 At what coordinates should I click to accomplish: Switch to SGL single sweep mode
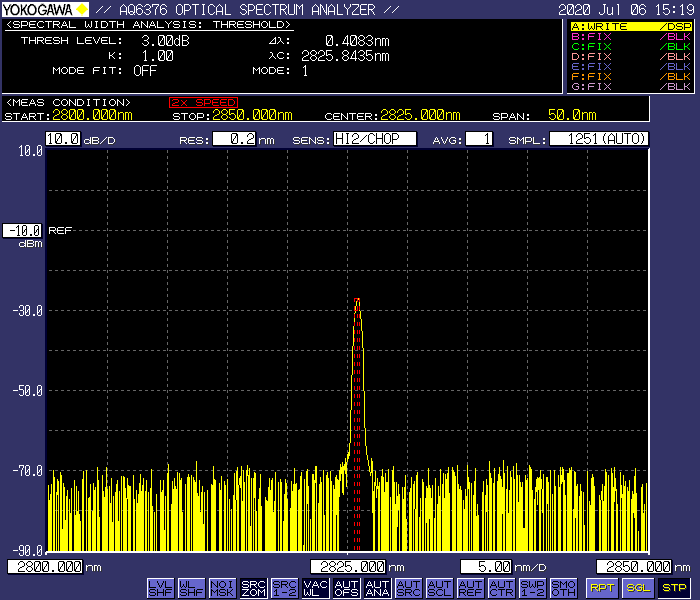(x=638, y=587)
